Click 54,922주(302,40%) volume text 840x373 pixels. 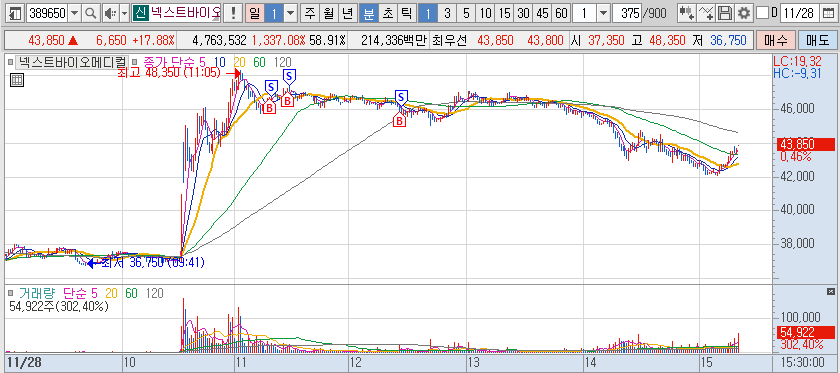tap(59, 307)
